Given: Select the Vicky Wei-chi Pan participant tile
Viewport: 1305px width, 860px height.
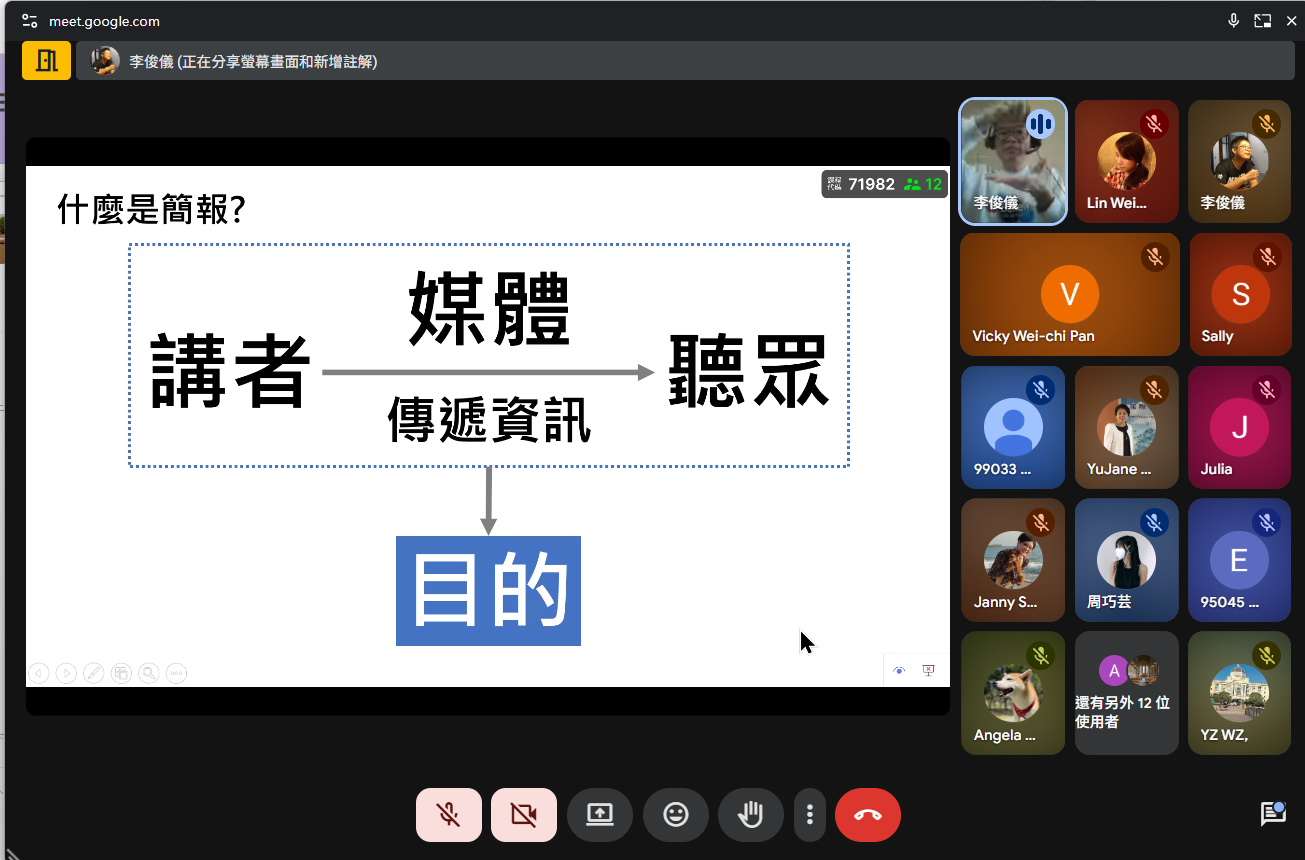Looking at the screenshot, I should click(x=1069, y=295).
